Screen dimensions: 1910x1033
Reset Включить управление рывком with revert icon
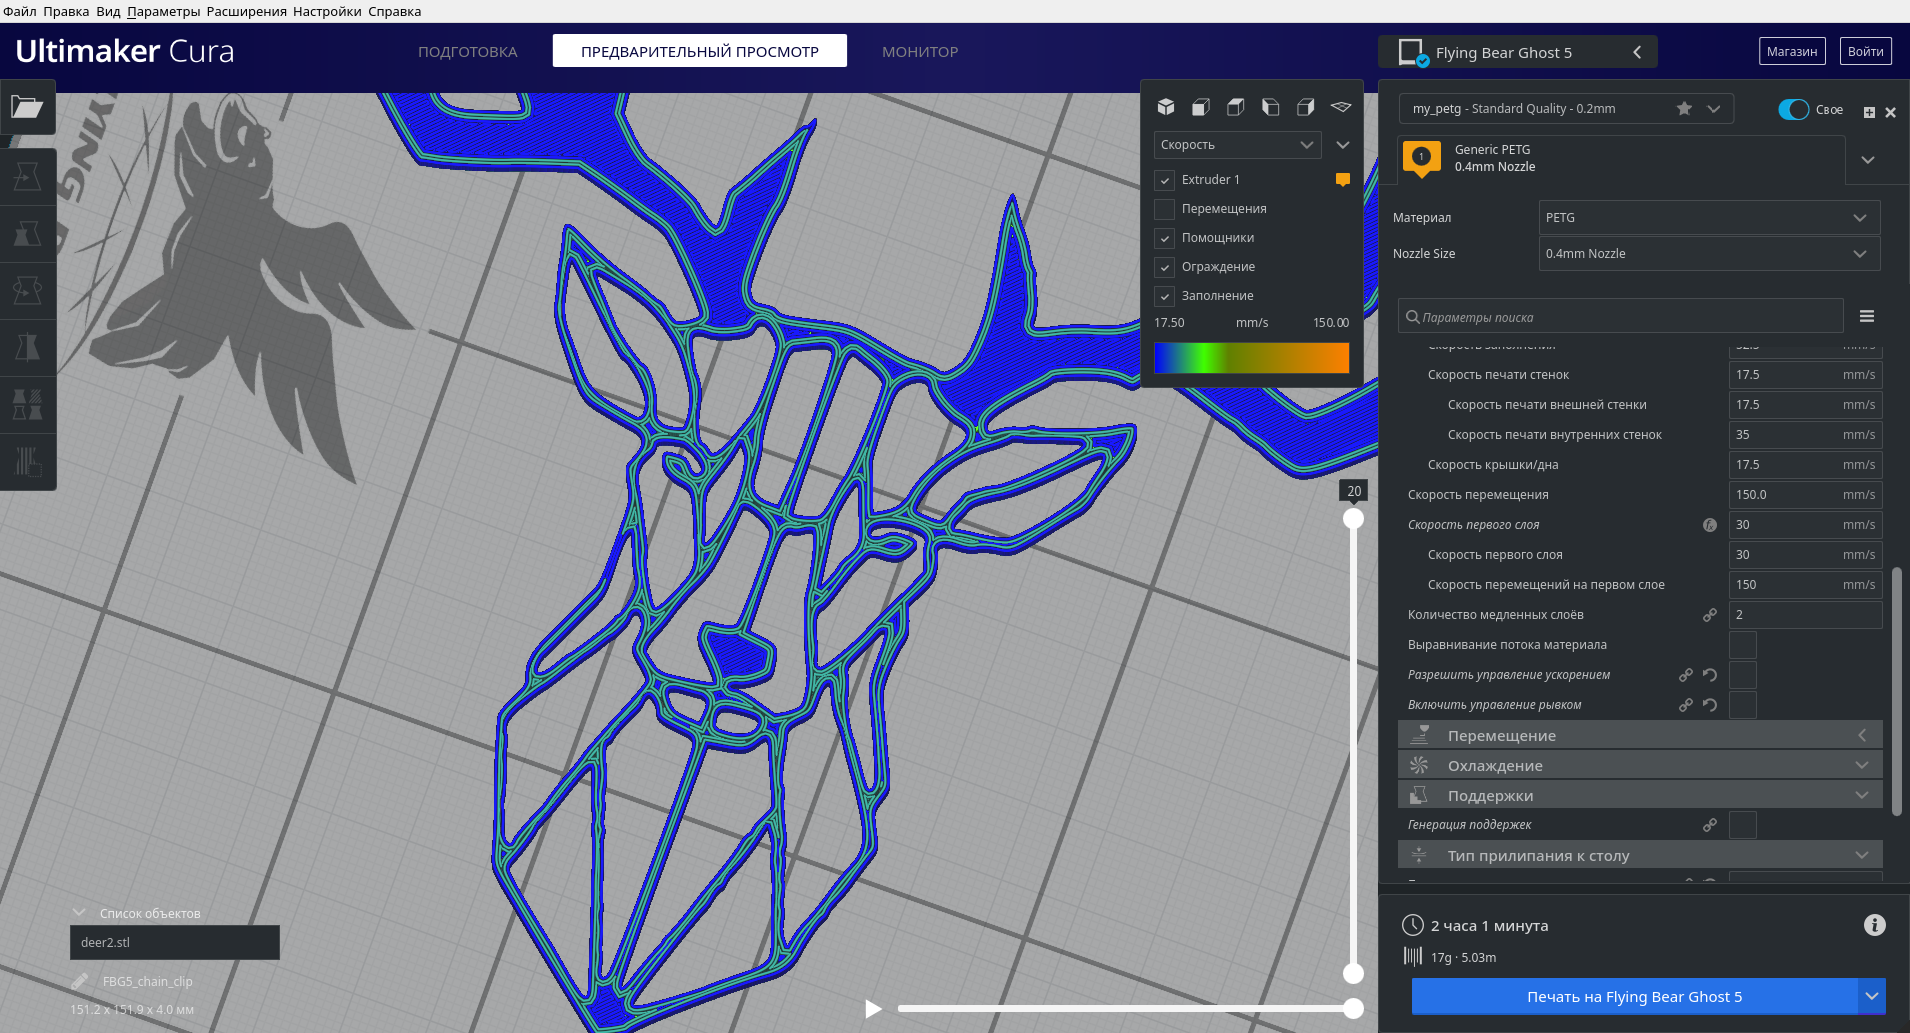1710,705
